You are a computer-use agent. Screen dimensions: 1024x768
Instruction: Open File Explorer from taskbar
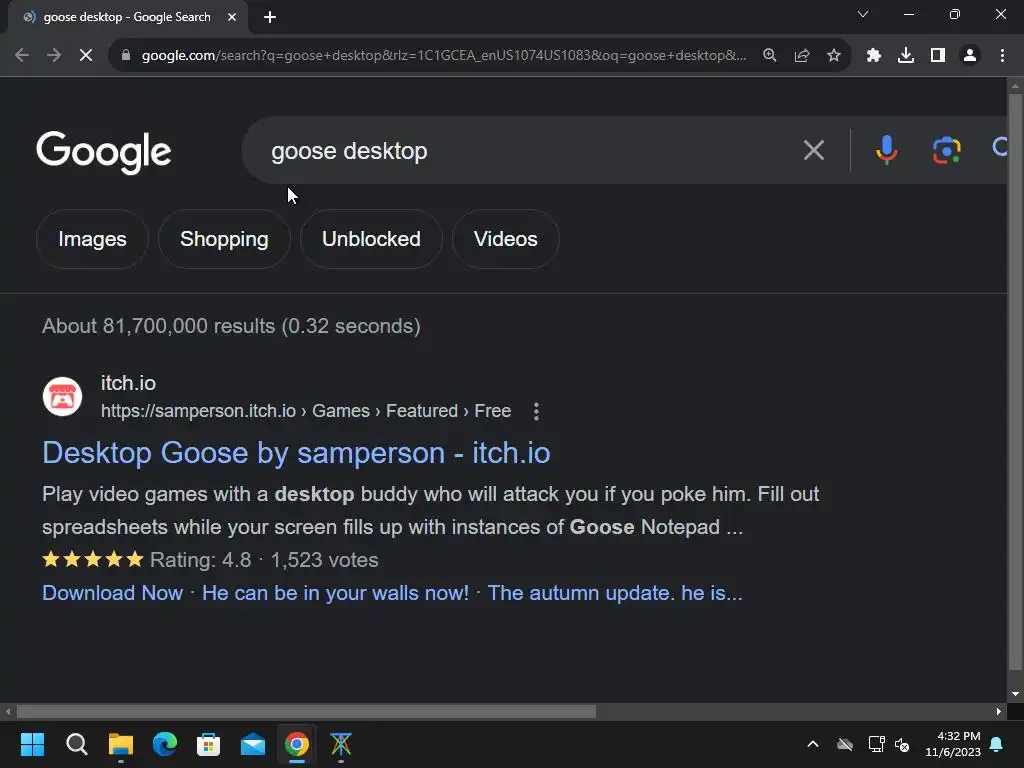click(x=121, y=744)
